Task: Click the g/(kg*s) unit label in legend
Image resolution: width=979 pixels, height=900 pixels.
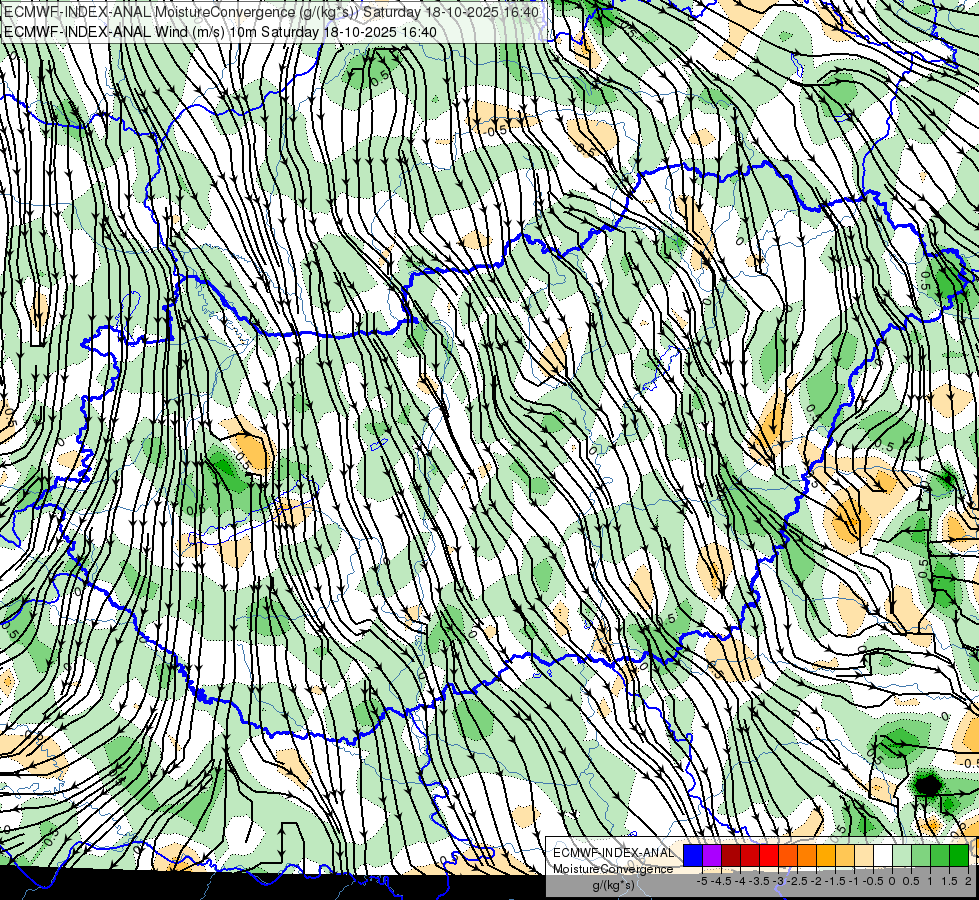Action: click(613, 885)
